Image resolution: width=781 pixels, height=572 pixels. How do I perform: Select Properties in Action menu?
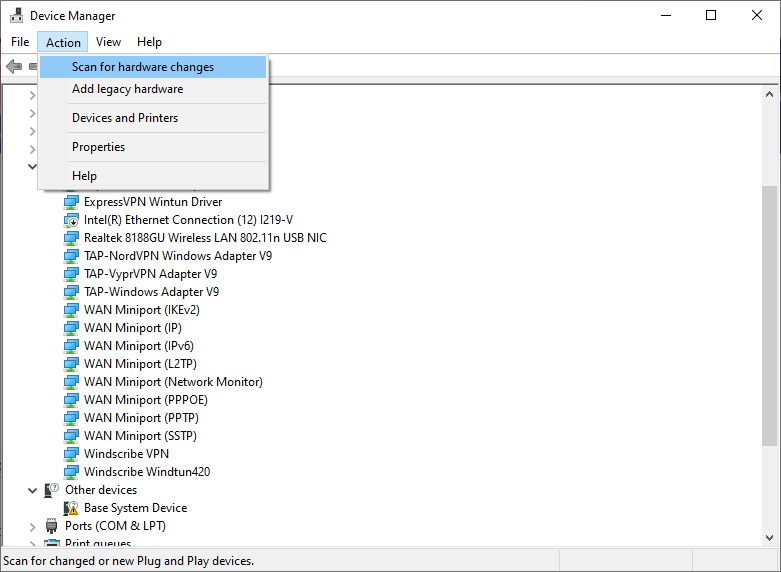(153, 146)
